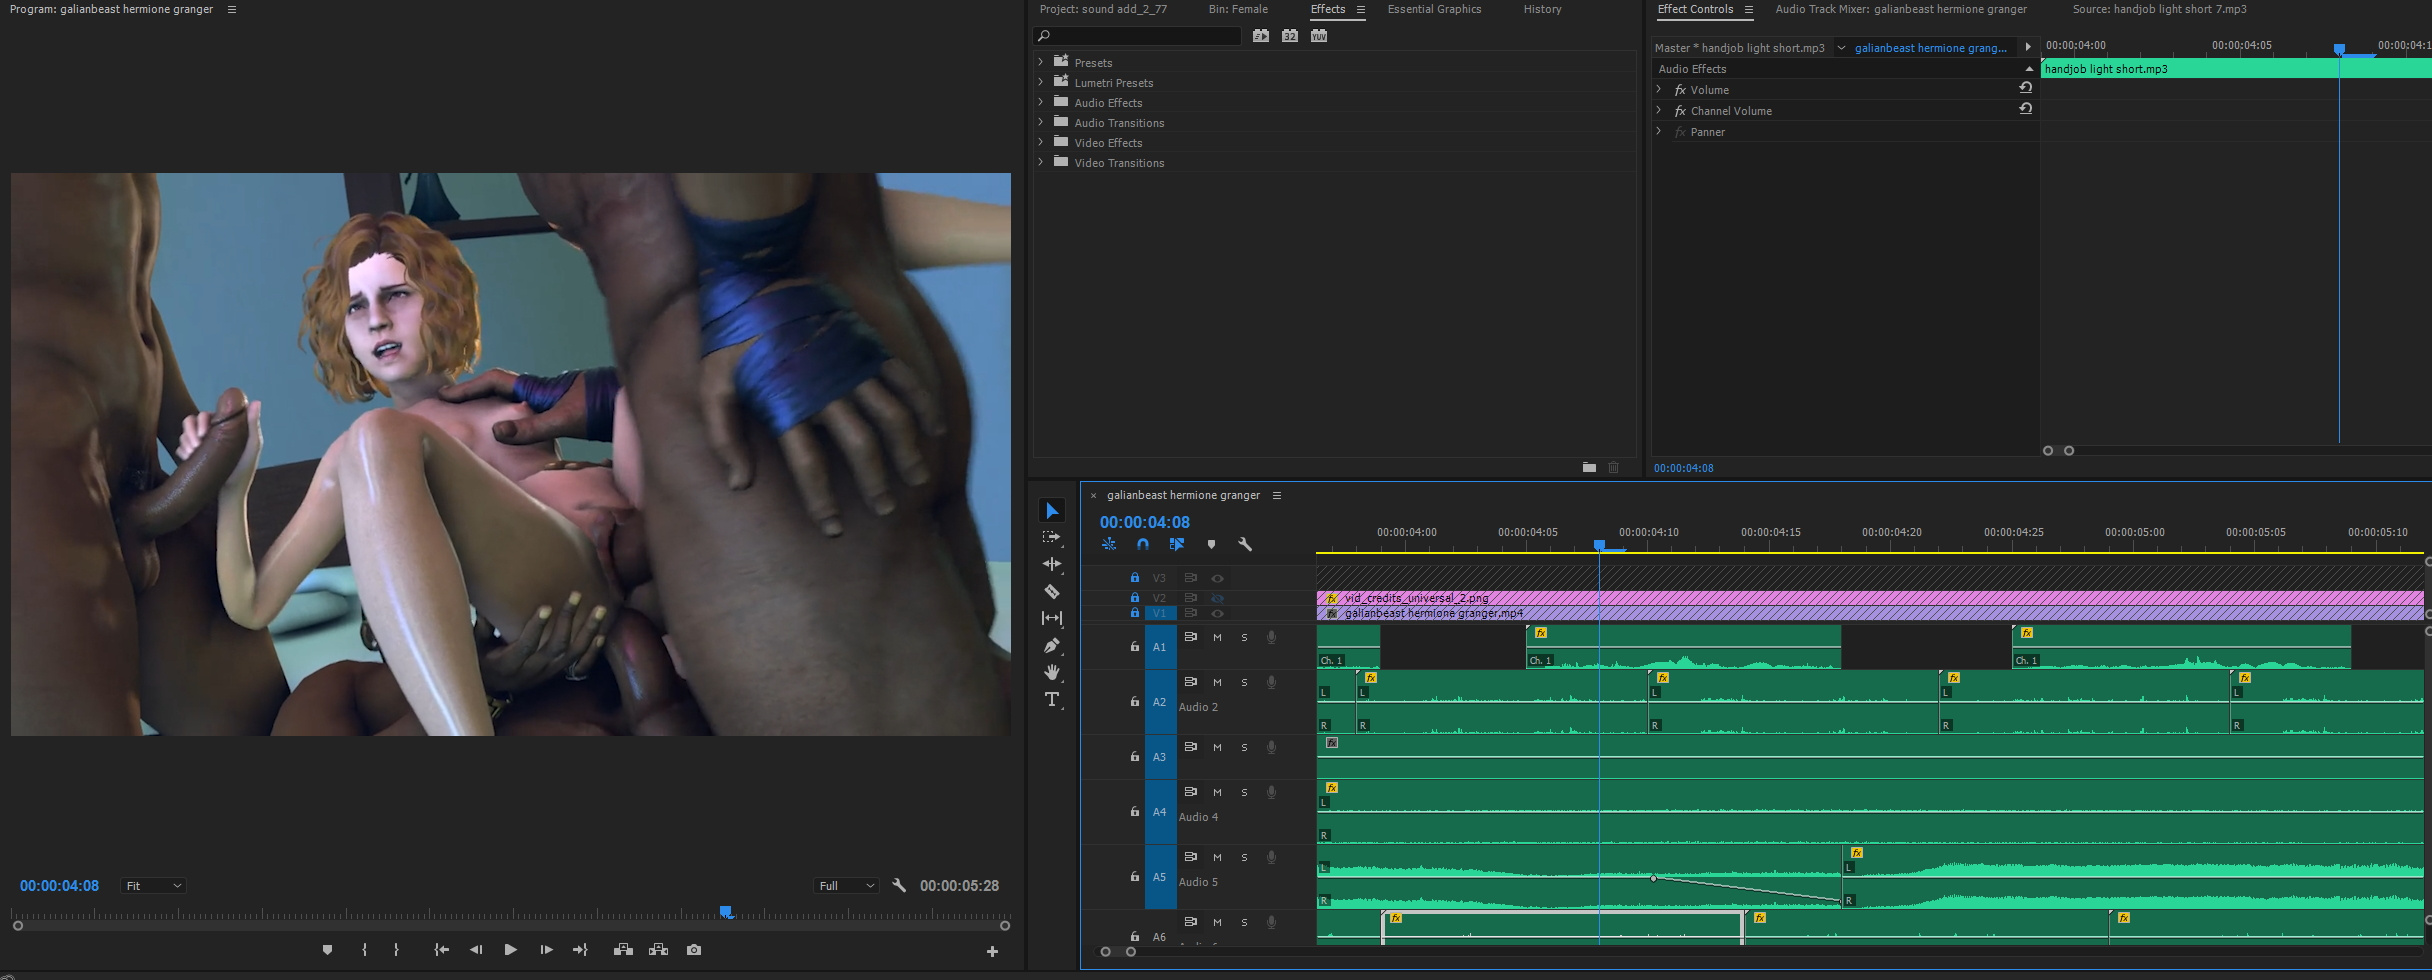Select the Pen tool
2432x980 pixels.
click(1051, 645)
